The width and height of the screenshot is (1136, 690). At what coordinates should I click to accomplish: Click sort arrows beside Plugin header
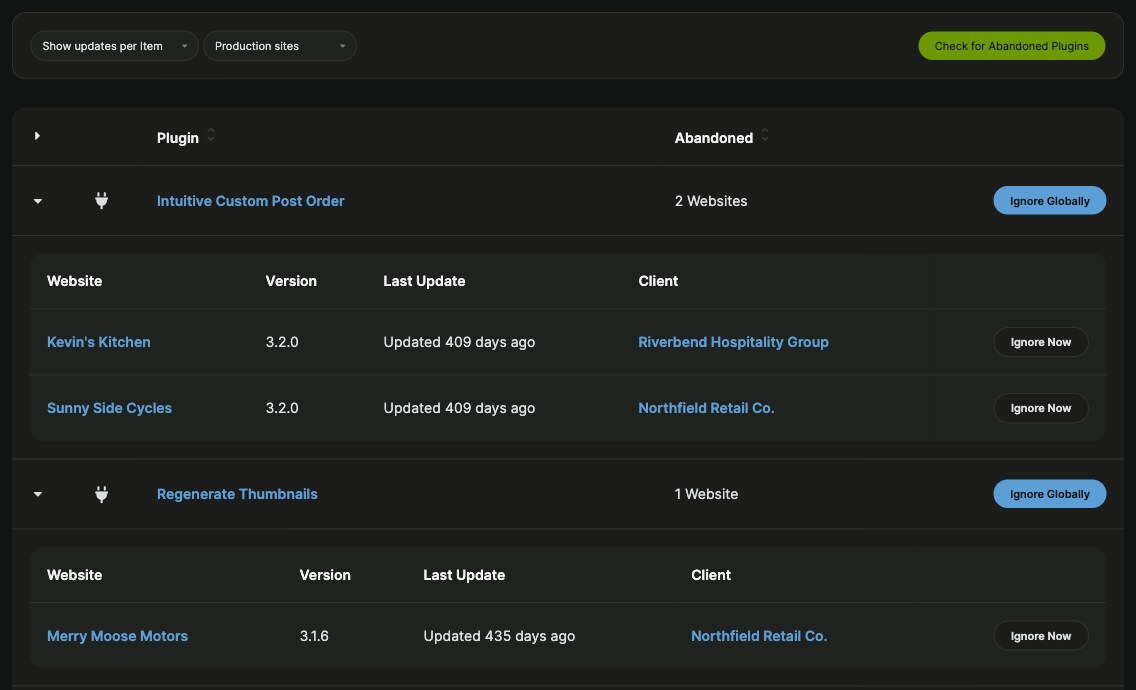click(x=211, y=135)
